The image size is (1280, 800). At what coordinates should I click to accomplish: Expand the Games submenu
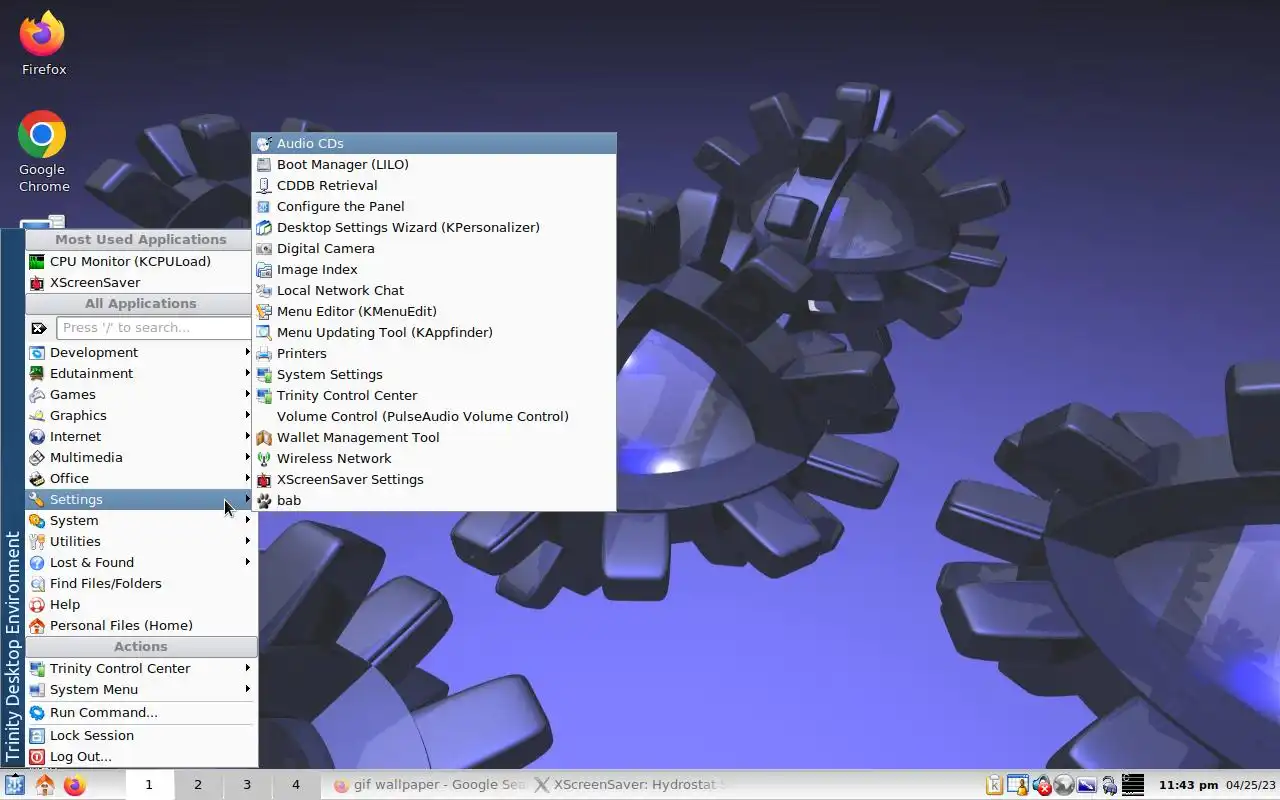[x=140, y=394]
